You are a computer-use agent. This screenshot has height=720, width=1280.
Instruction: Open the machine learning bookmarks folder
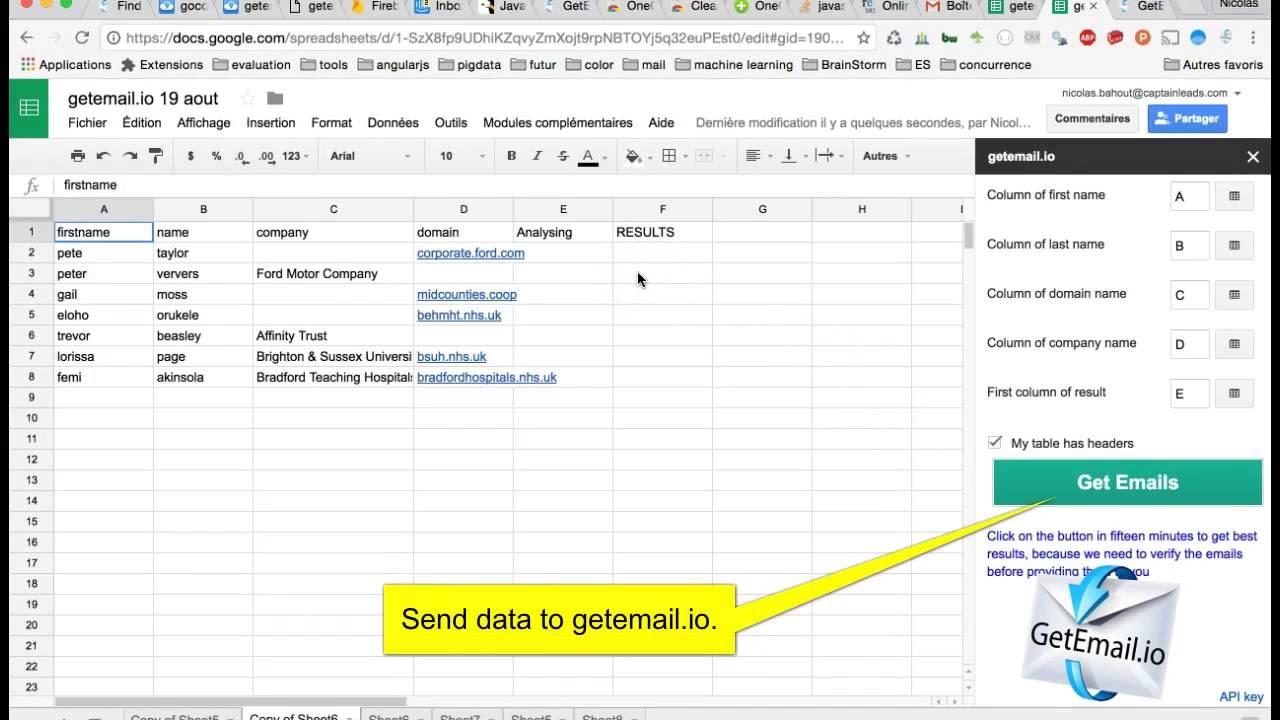click(733, 65)
